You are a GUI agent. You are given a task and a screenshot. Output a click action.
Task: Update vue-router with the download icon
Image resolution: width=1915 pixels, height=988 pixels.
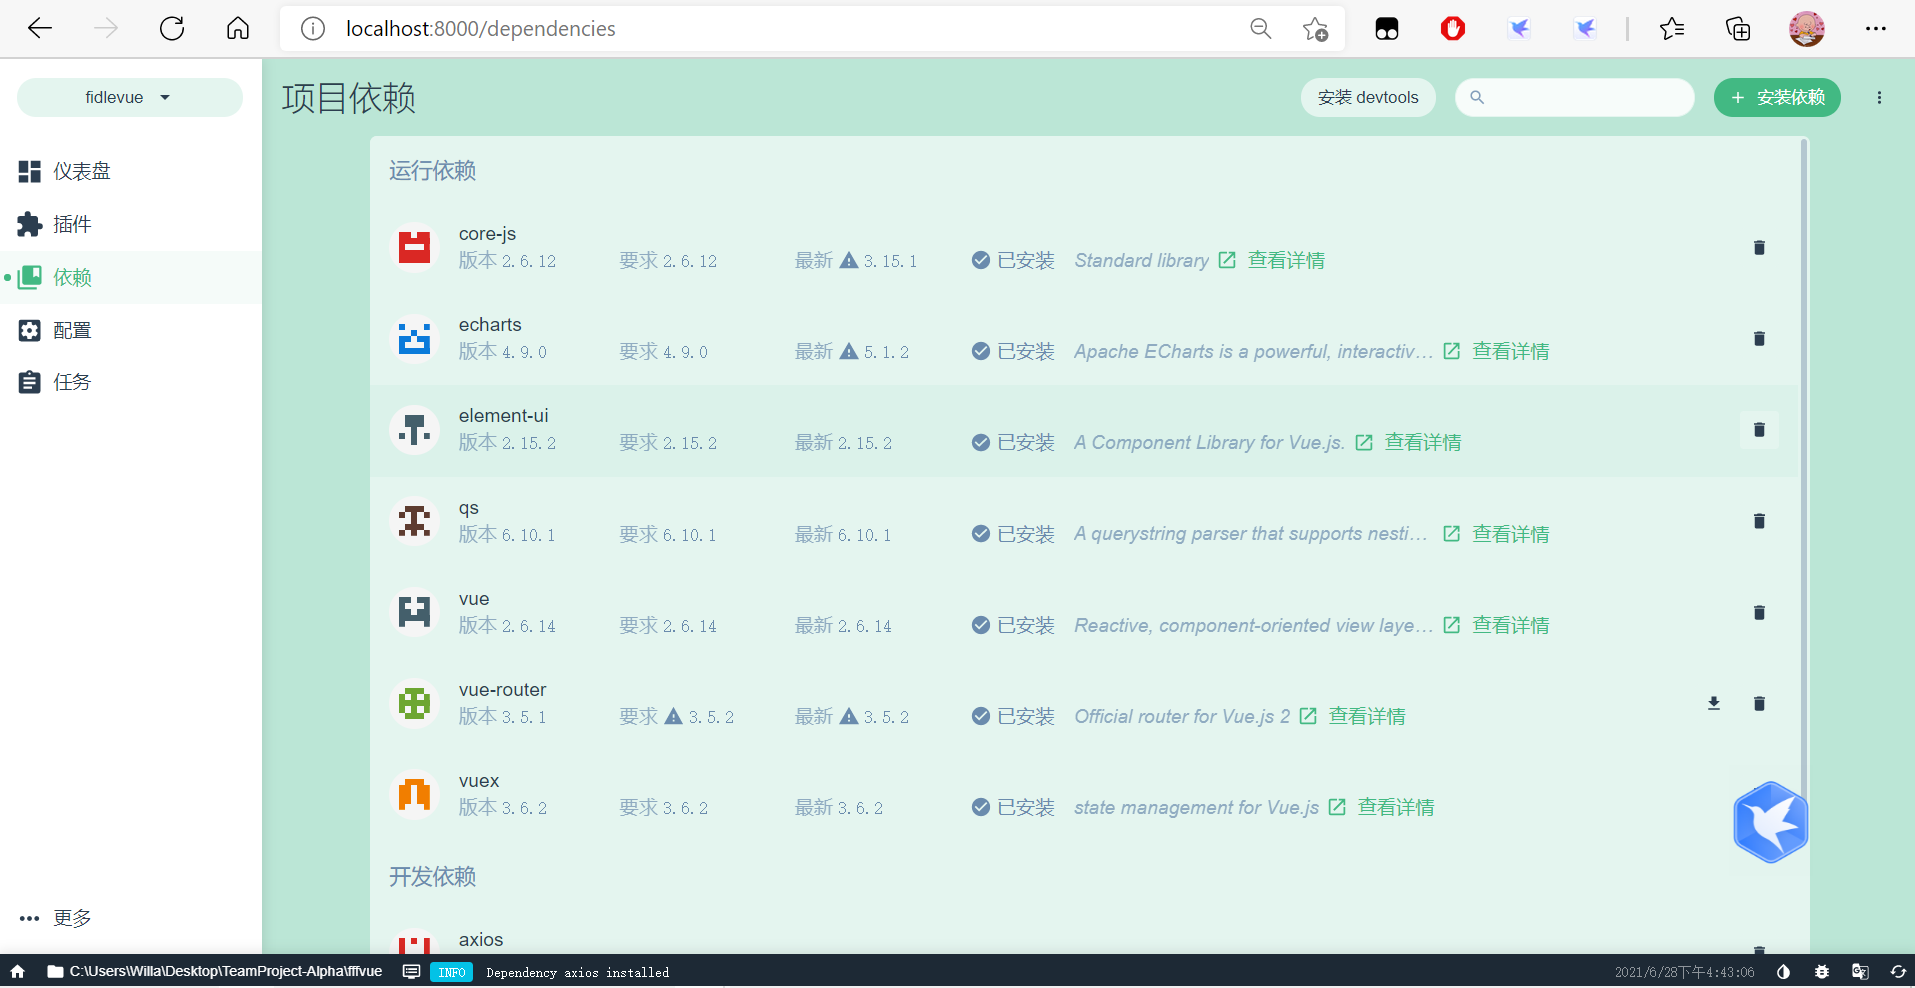[x=1714, y=703]
